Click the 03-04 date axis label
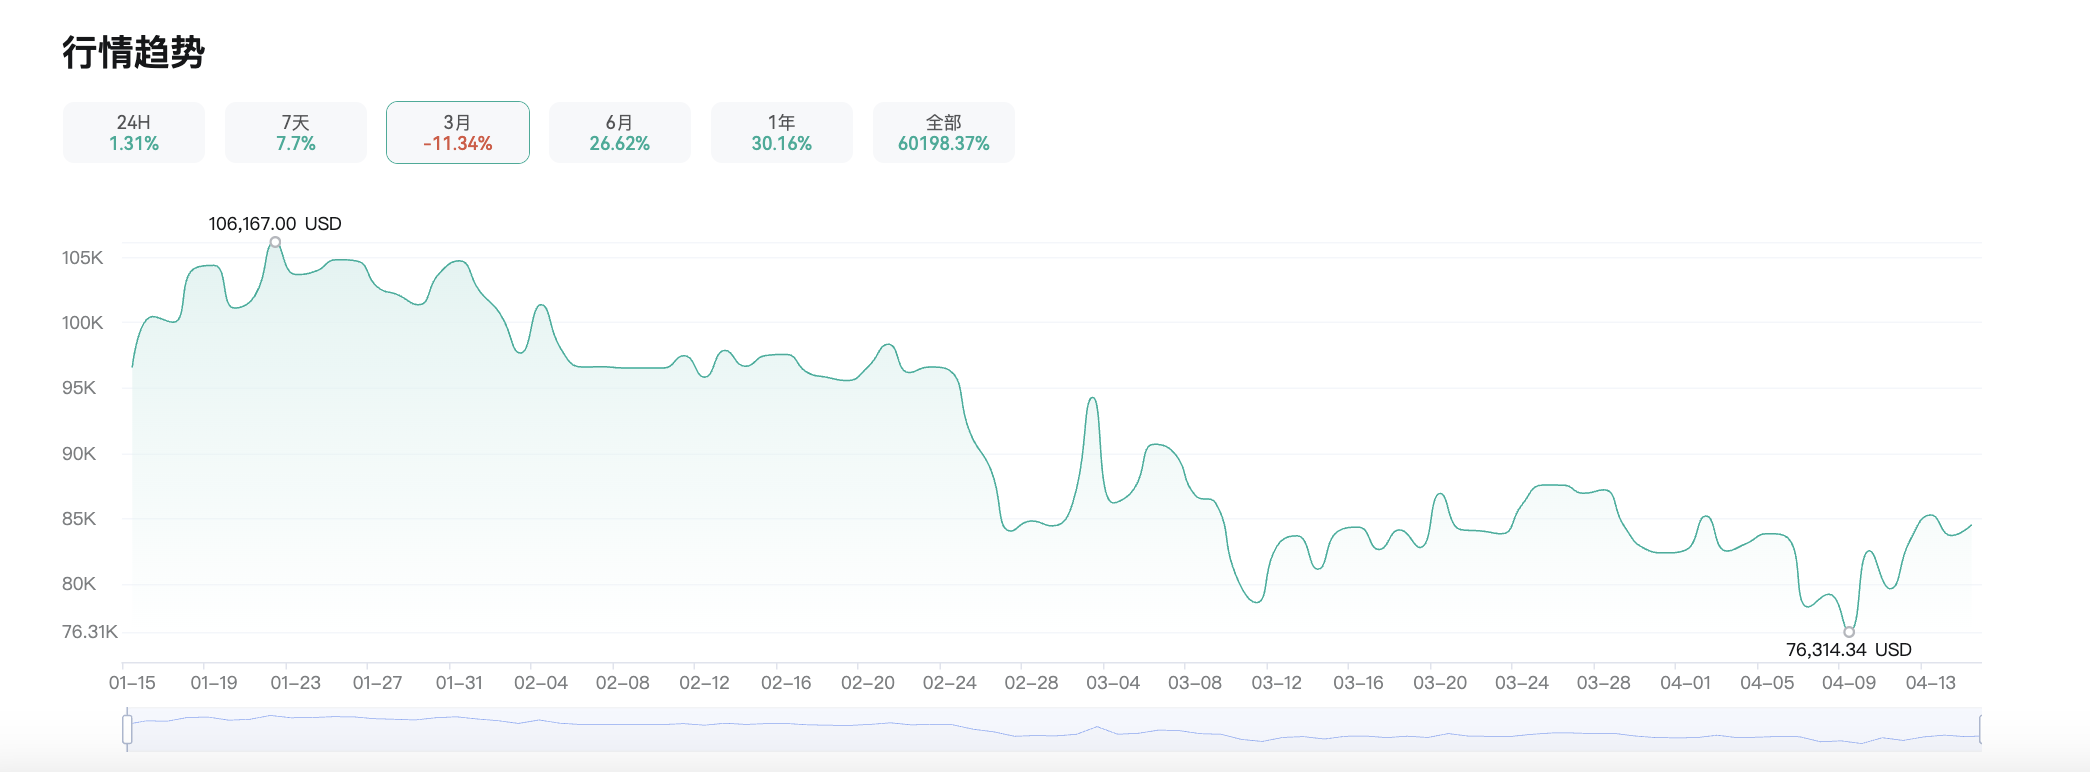Viewport: 2090px width, 772px height. point(1113,683)
